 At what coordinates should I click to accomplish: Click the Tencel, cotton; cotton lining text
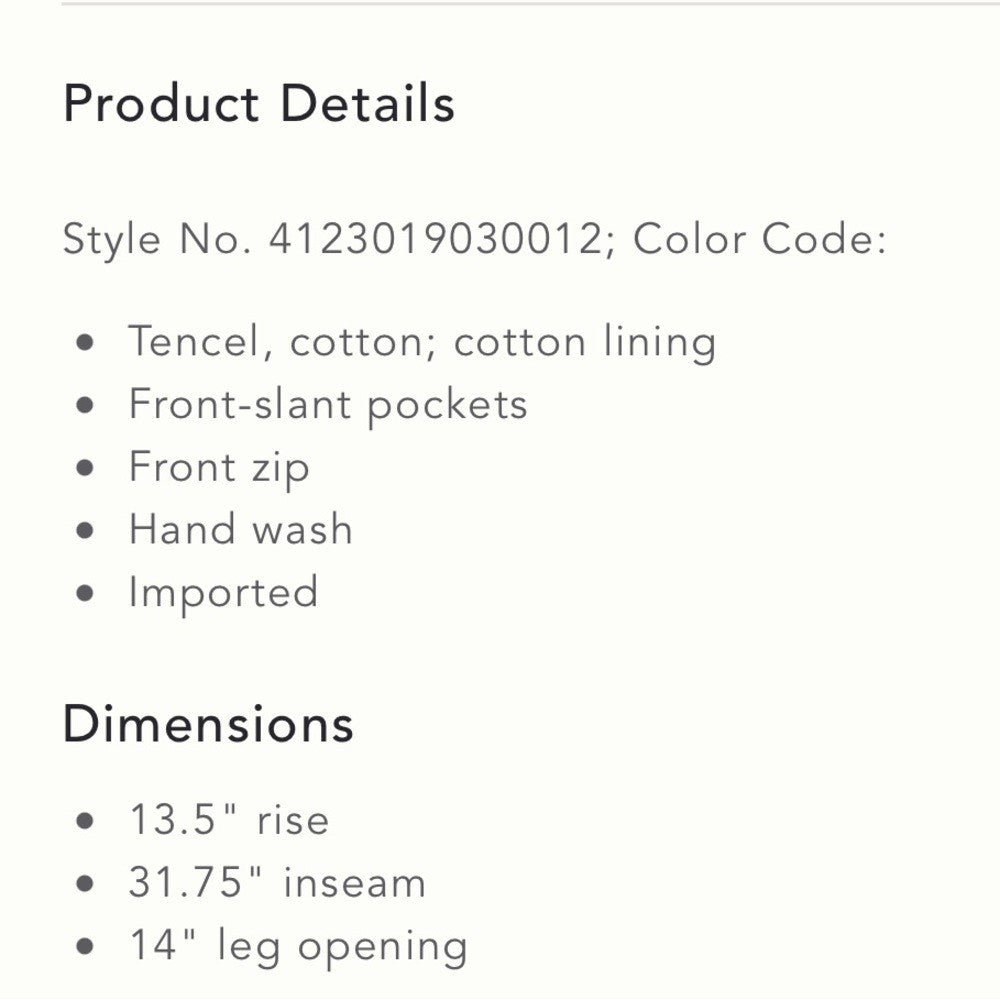(x=422, y=343)
